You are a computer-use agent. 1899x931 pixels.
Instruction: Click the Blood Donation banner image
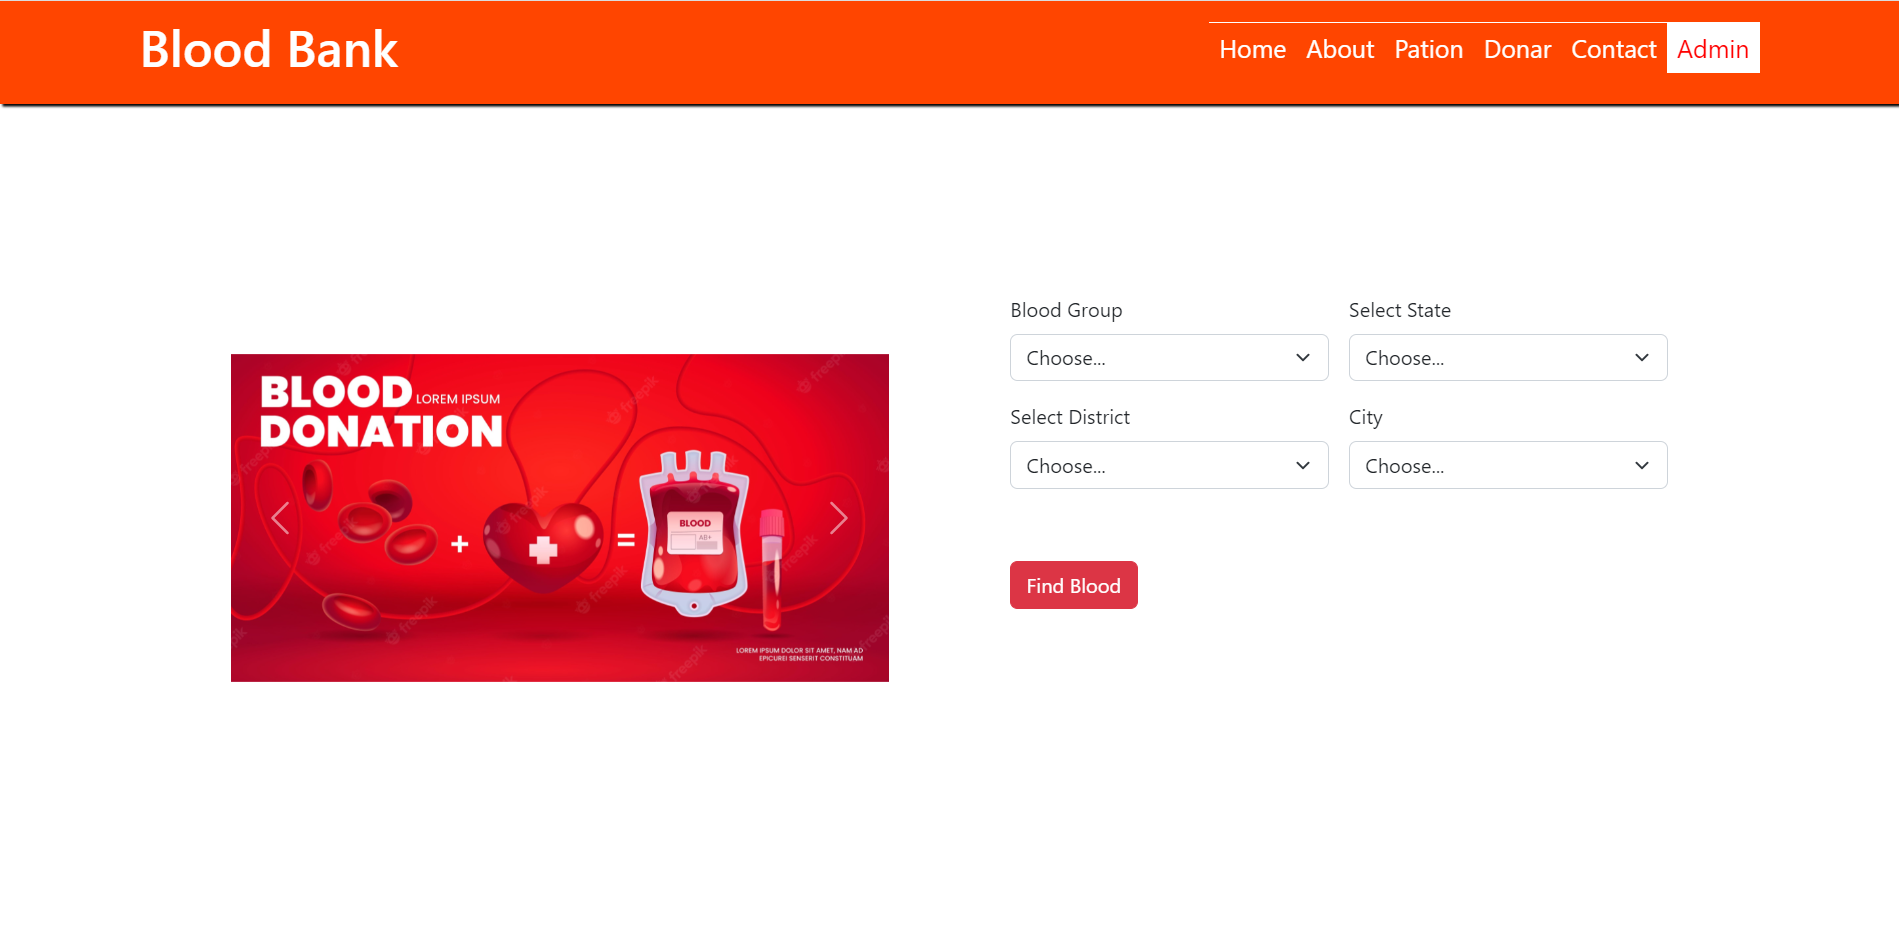[559, 517]
